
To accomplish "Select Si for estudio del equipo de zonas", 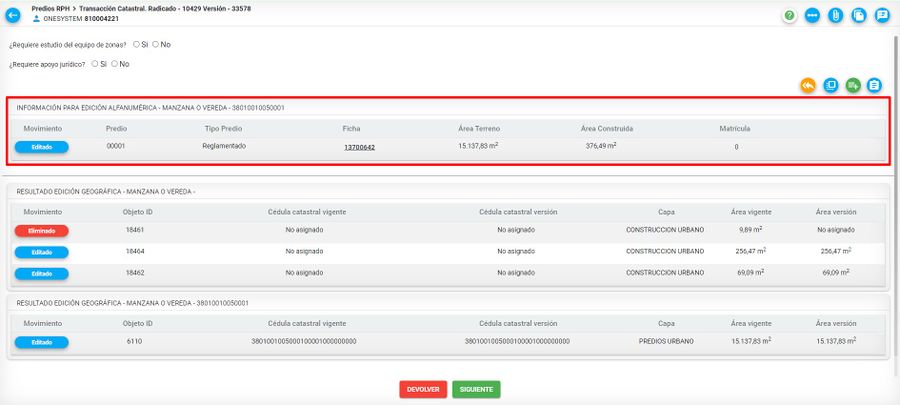I will (136, 44).
